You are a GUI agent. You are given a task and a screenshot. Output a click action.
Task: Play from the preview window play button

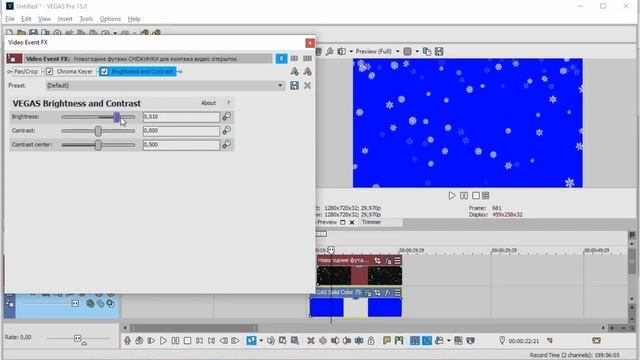click(x=451, y=196)
